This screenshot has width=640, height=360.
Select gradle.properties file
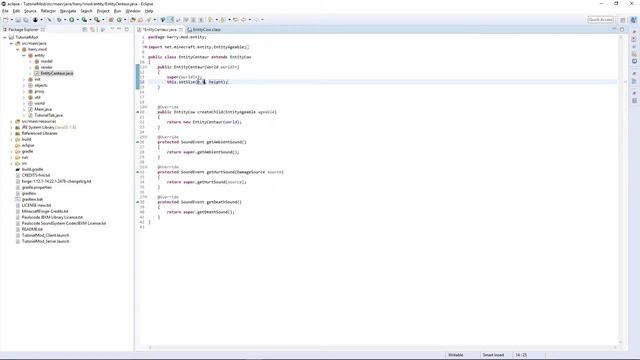coord(37,187)
